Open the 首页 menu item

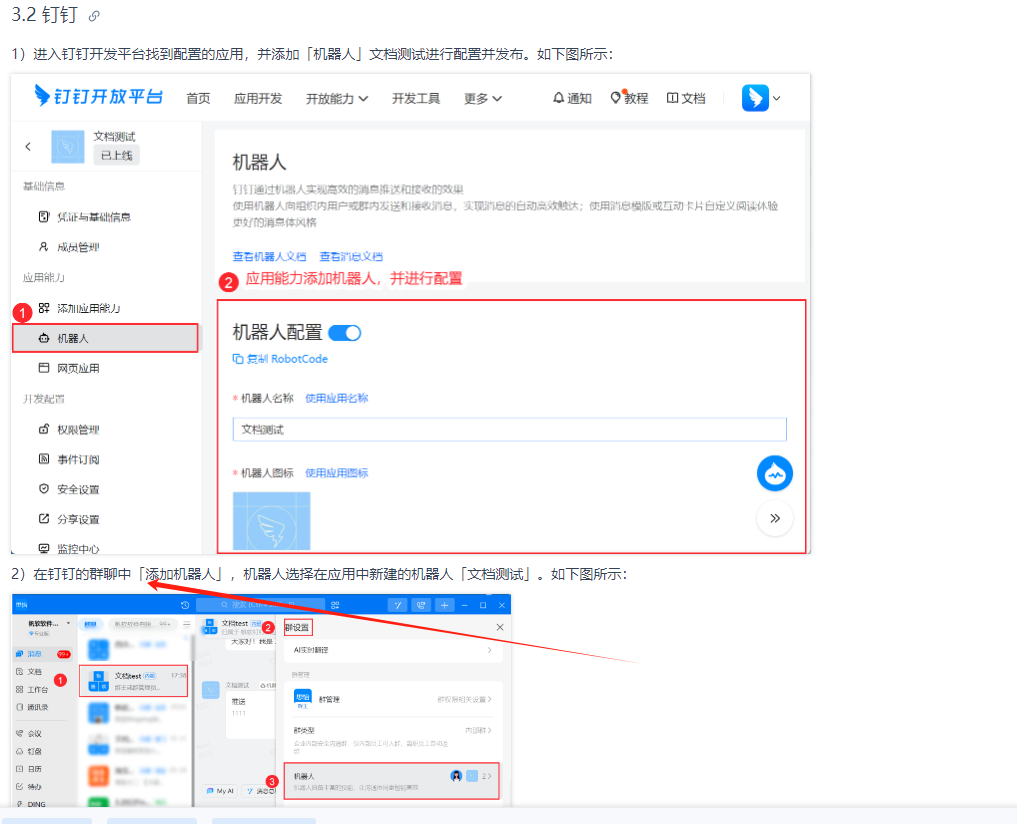click(x=198, y=99)
